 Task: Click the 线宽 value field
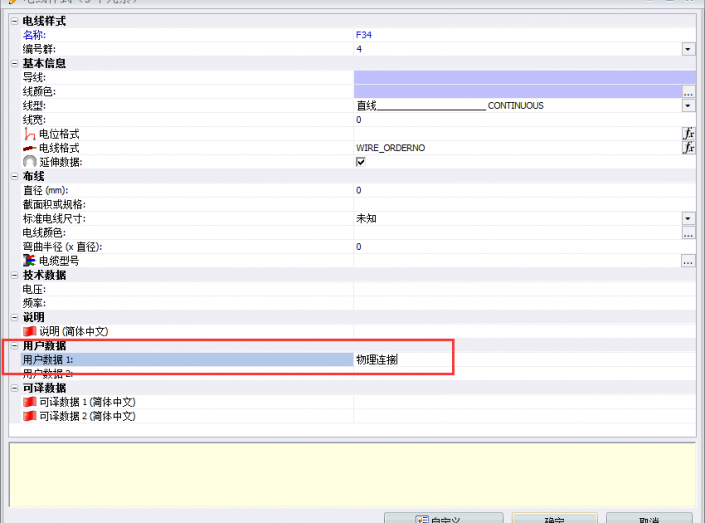[525, 120]
